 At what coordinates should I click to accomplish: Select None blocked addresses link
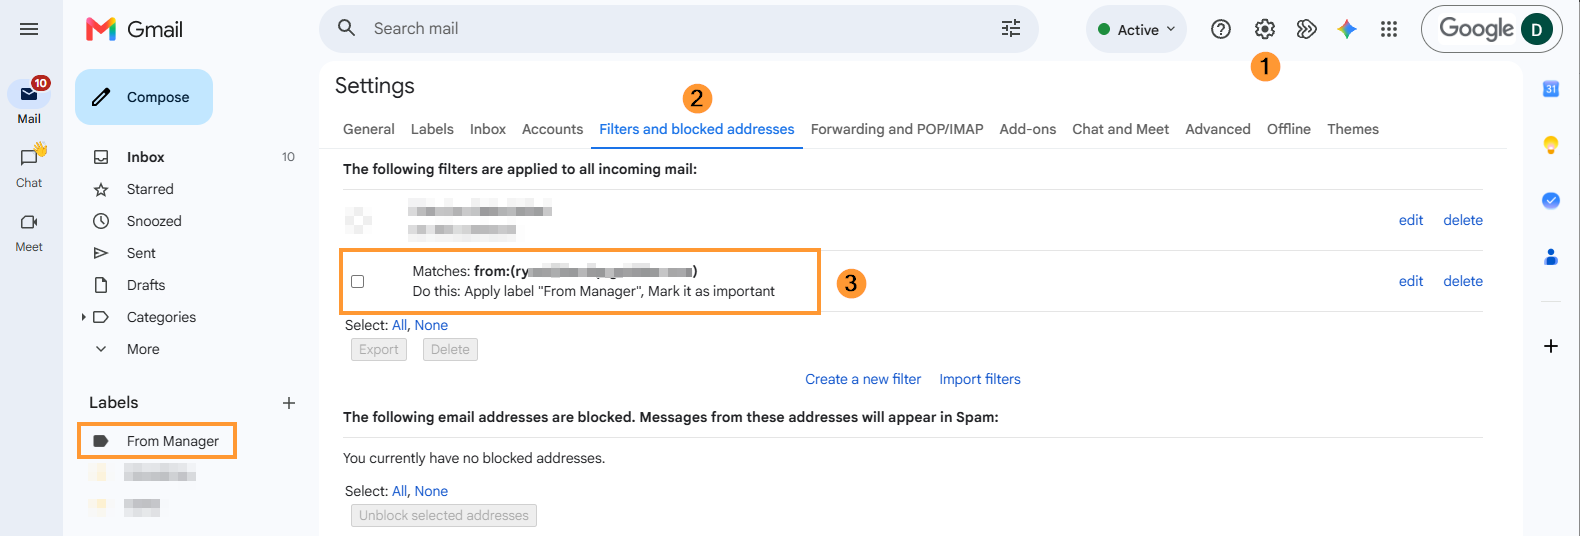tap(431, 491)
